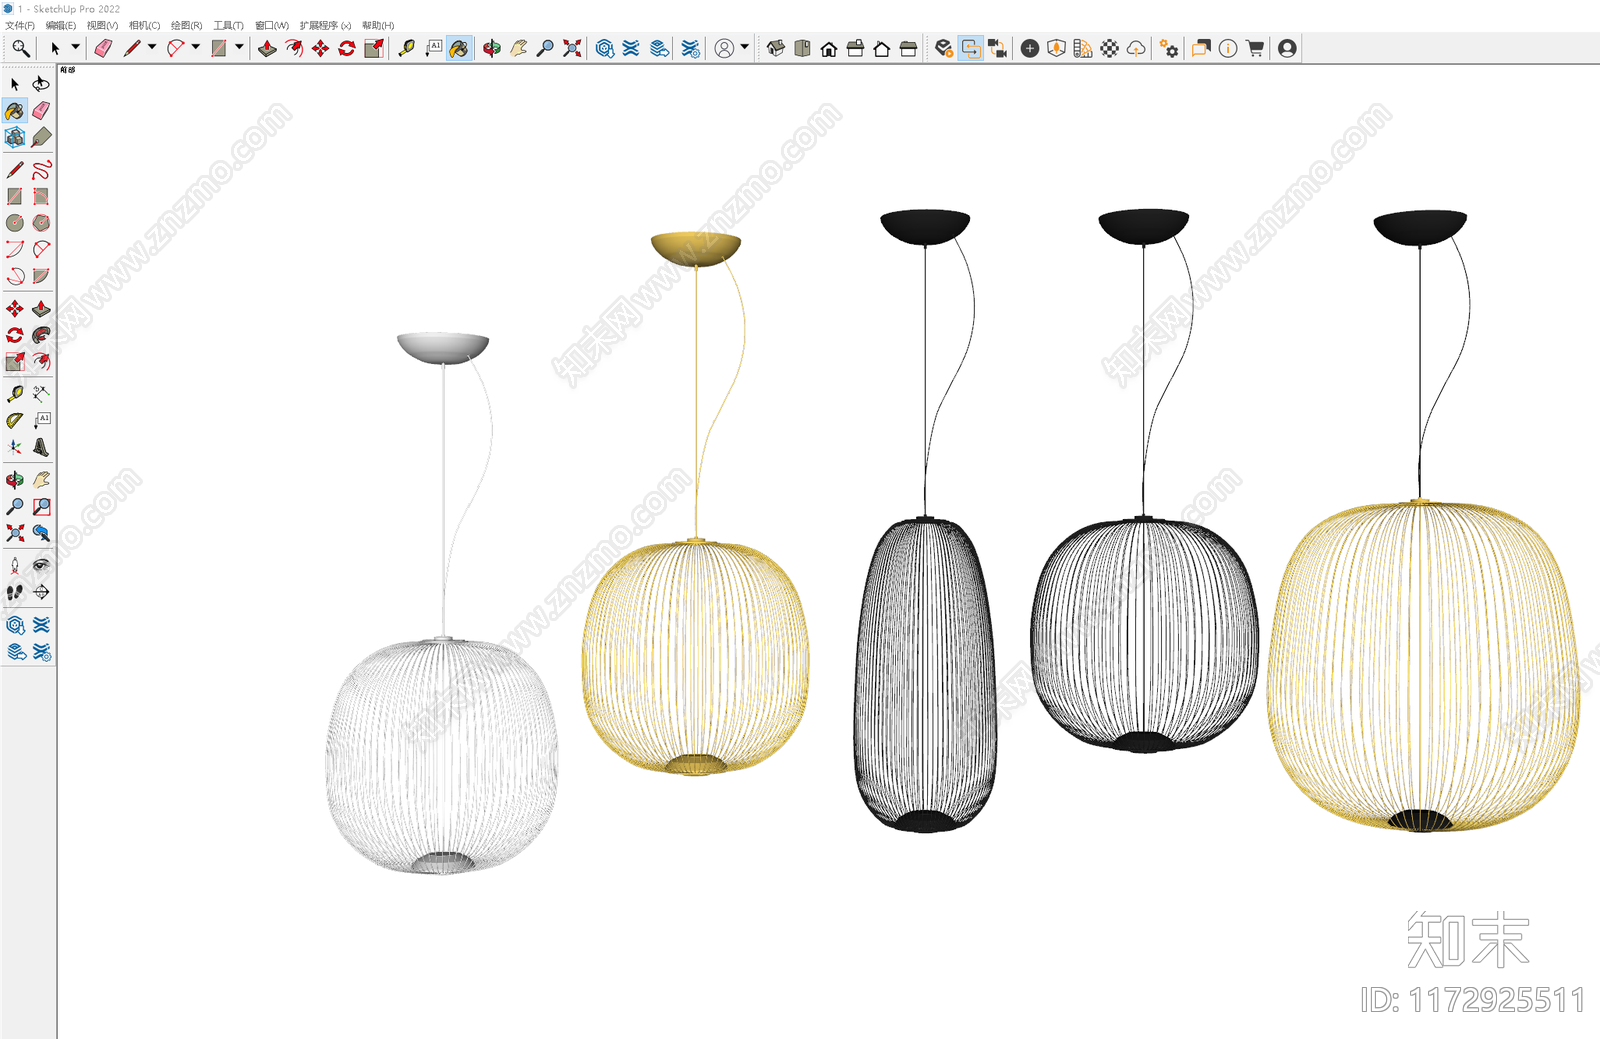Open the 工具(T) menu

click(x=228, y=26)
